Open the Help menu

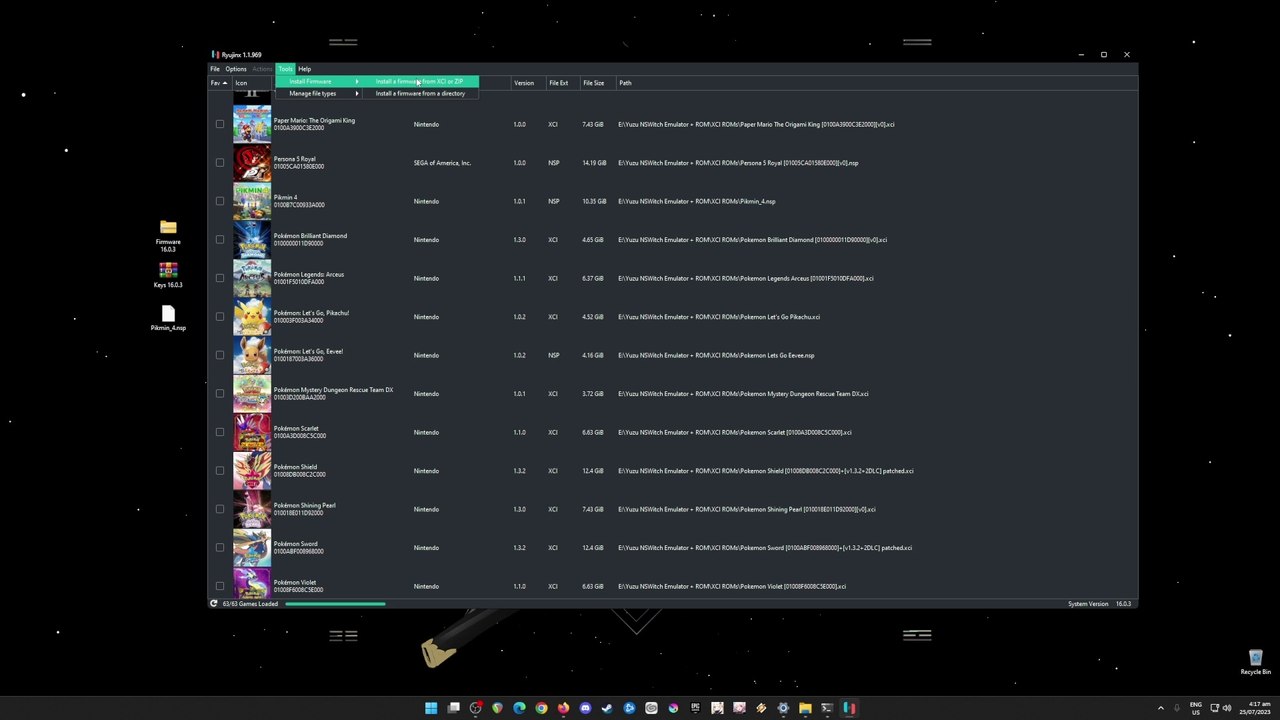(x=305, y=69)
